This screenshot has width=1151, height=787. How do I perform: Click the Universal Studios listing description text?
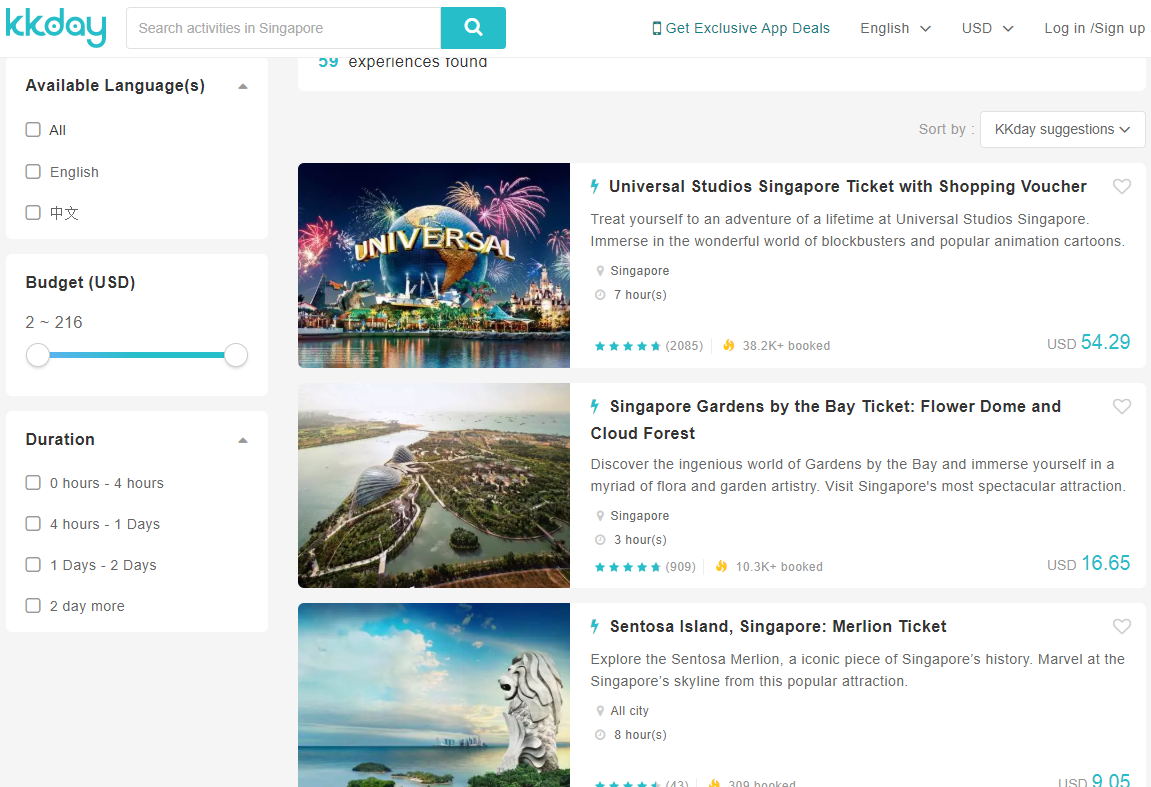pos(857,230)
